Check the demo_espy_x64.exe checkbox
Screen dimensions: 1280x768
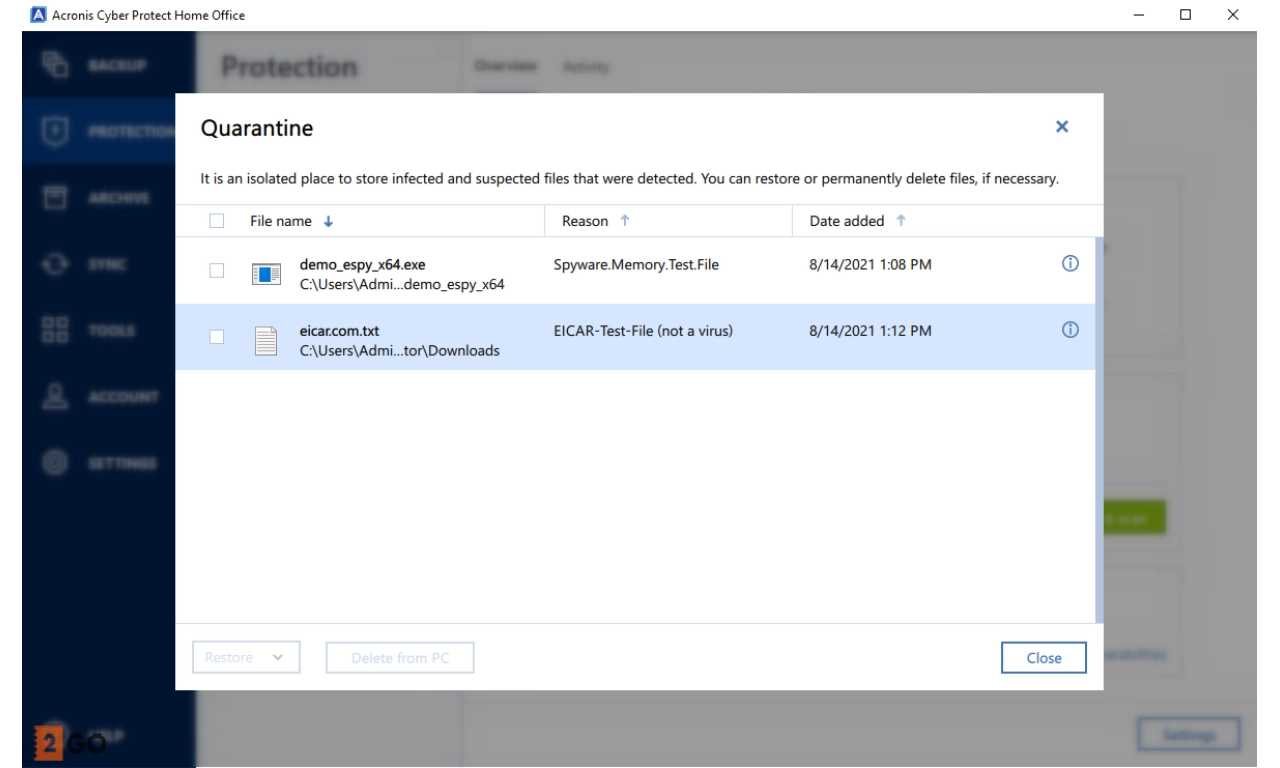[216, 271]
